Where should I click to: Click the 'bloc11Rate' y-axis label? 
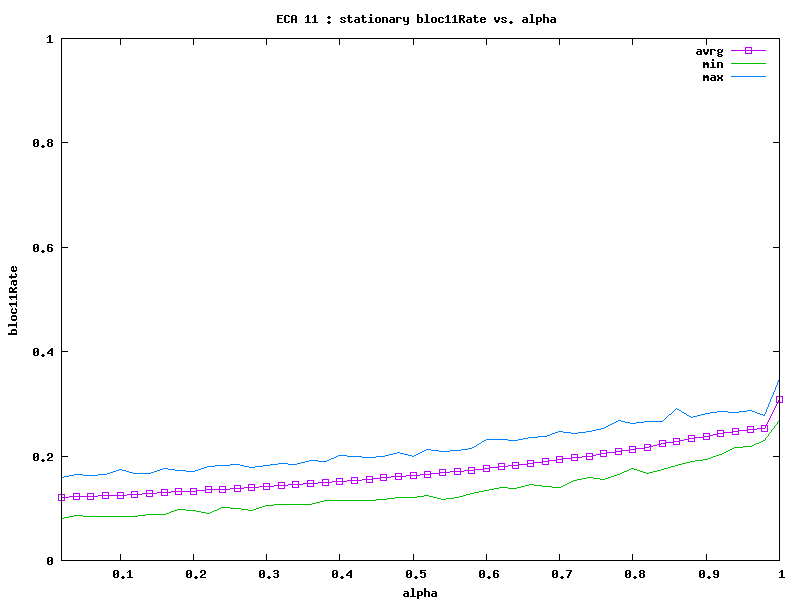(x=14, y=300)
